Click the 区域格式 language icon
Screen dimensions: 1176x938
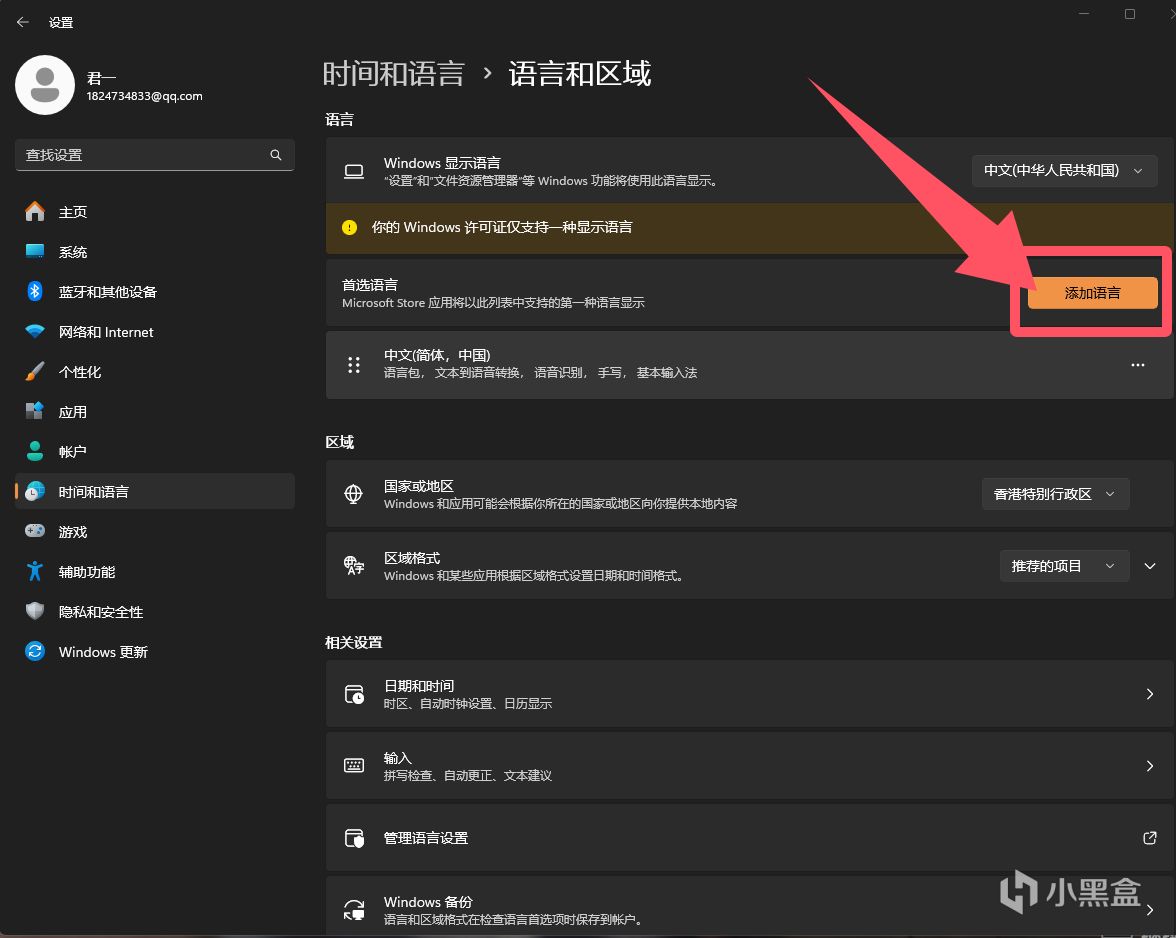(x=353, y=566)
